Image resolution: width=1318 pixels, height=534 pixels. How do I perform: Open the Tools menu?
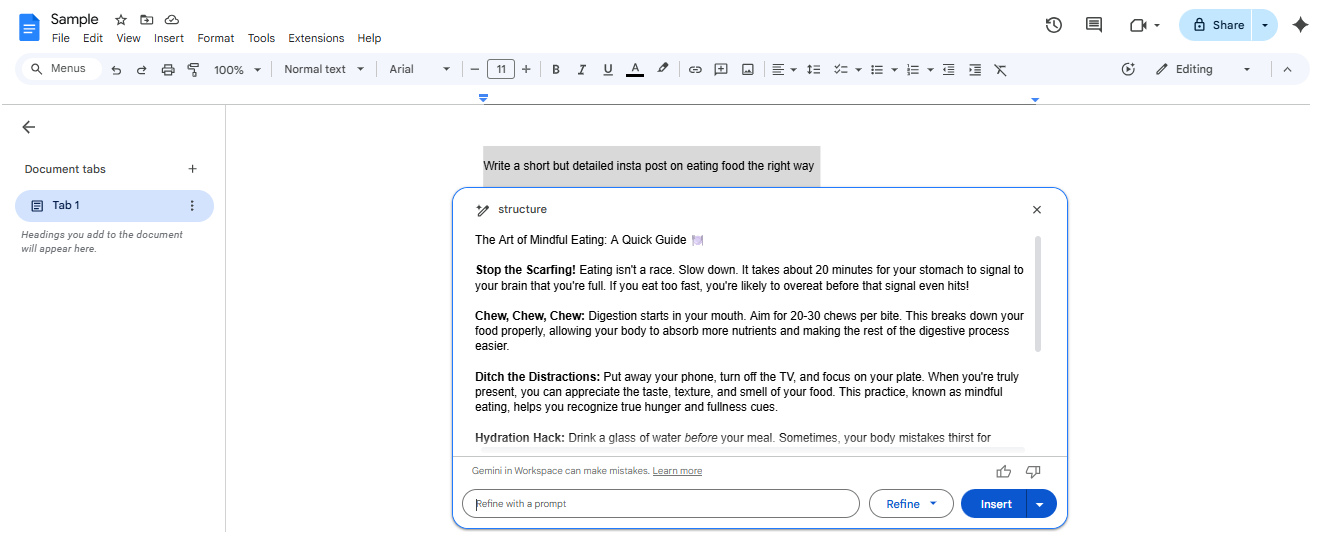[261, 38]
